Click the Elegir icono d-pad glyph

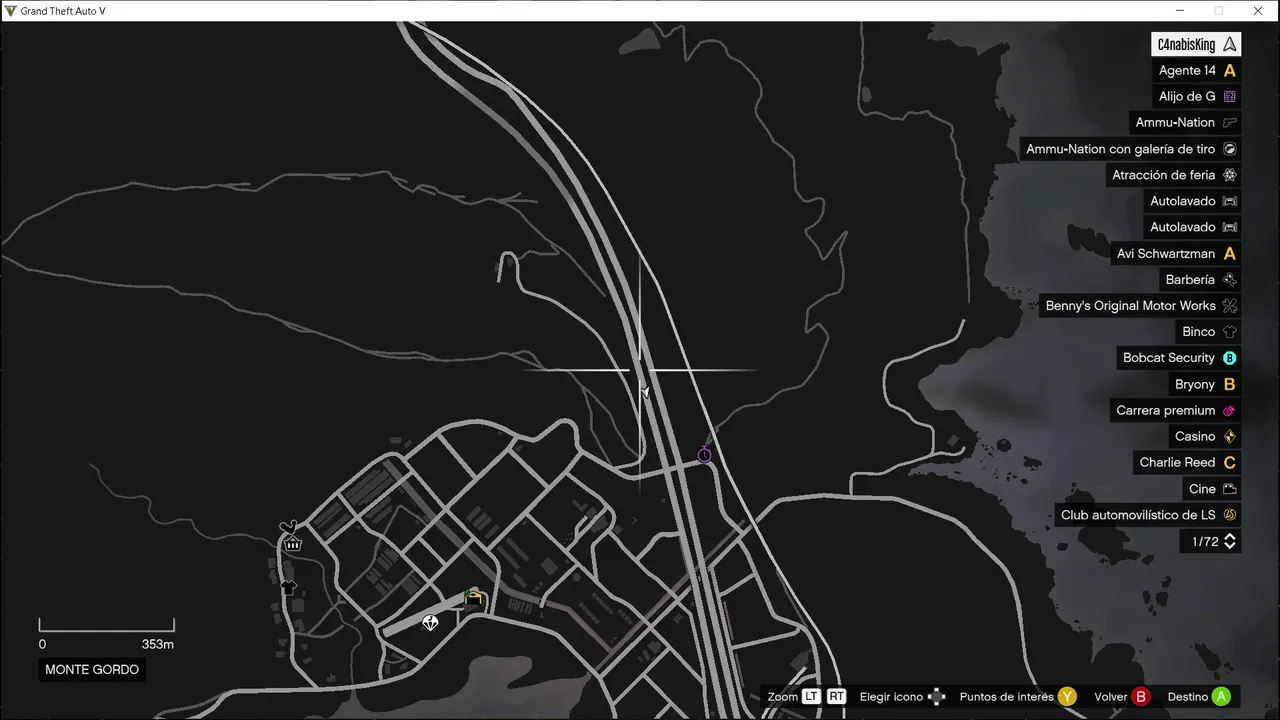tap(937, 697)
